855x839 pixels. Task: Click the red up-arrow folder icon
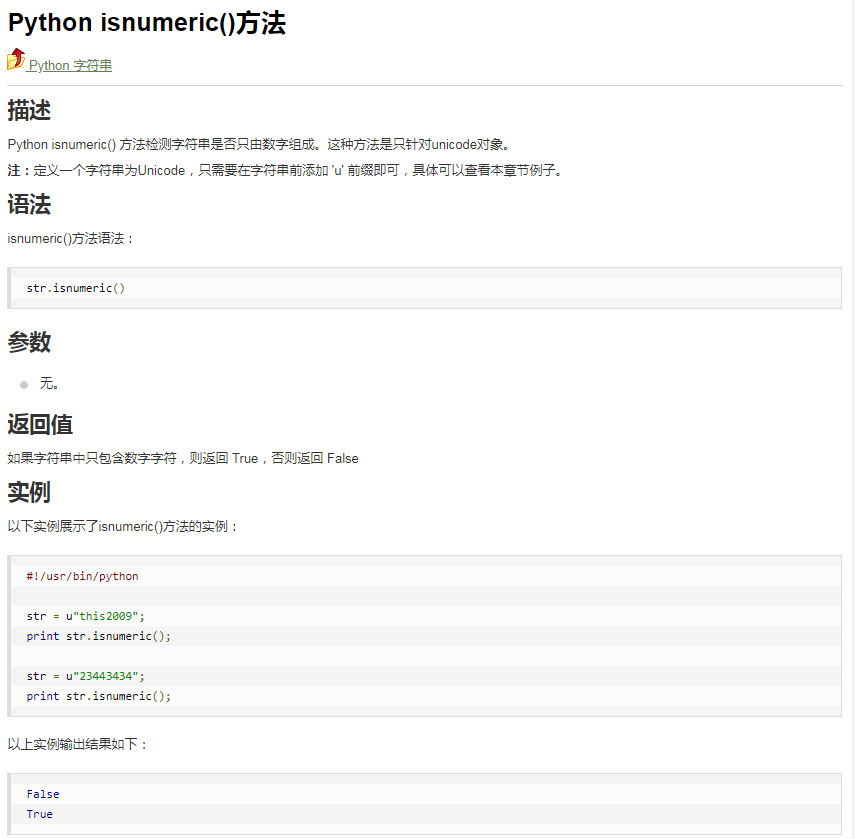click(x=16, y=59)
